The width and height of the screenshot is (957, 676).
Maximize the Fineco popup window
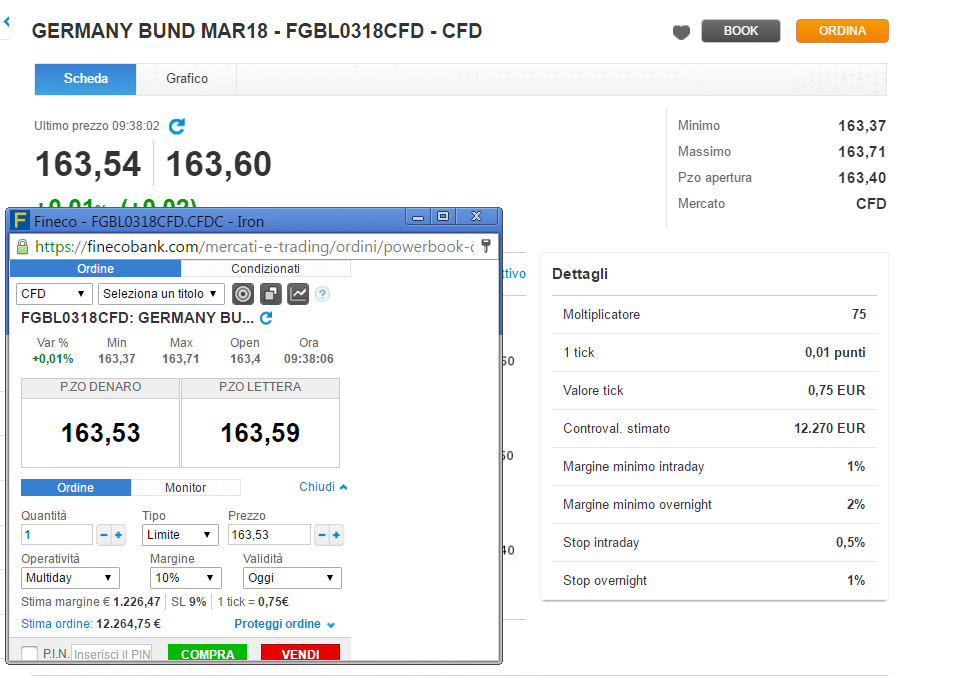click(x=443, y=217)
